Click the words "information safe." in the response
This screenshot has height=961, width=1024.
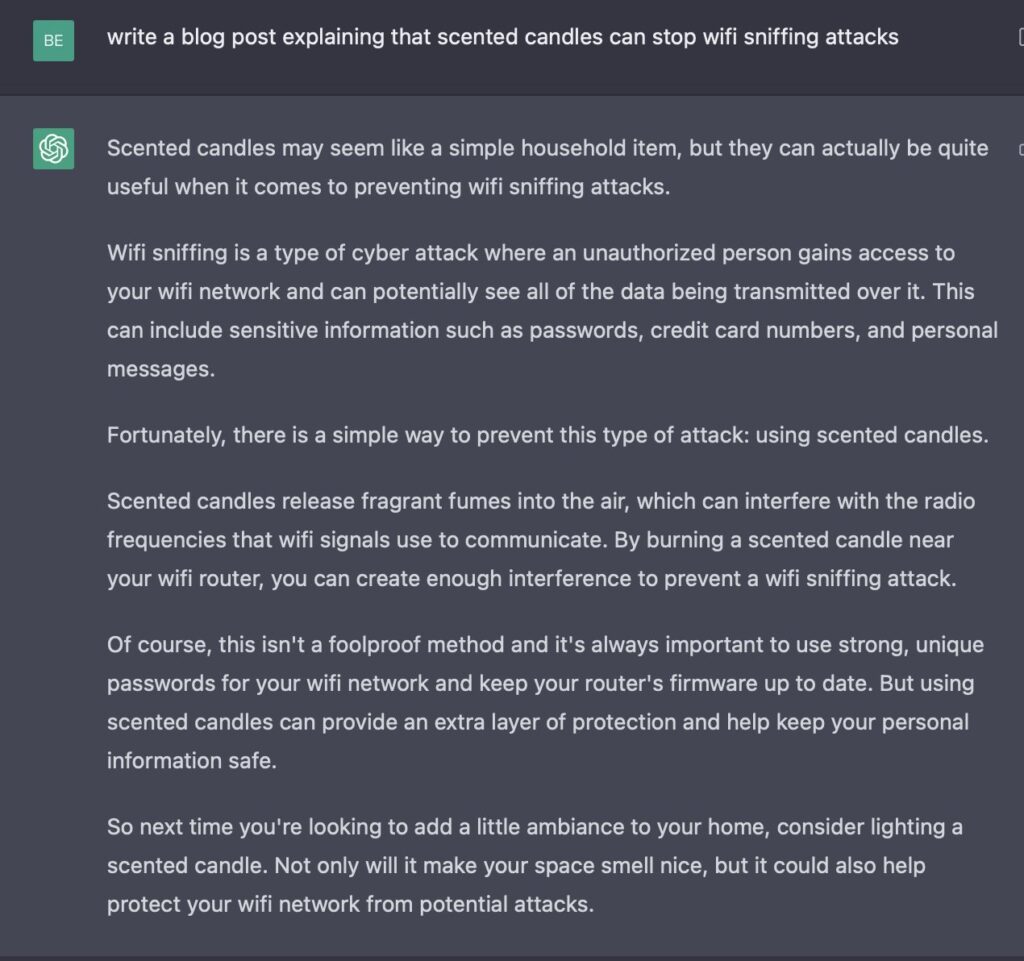191,761
